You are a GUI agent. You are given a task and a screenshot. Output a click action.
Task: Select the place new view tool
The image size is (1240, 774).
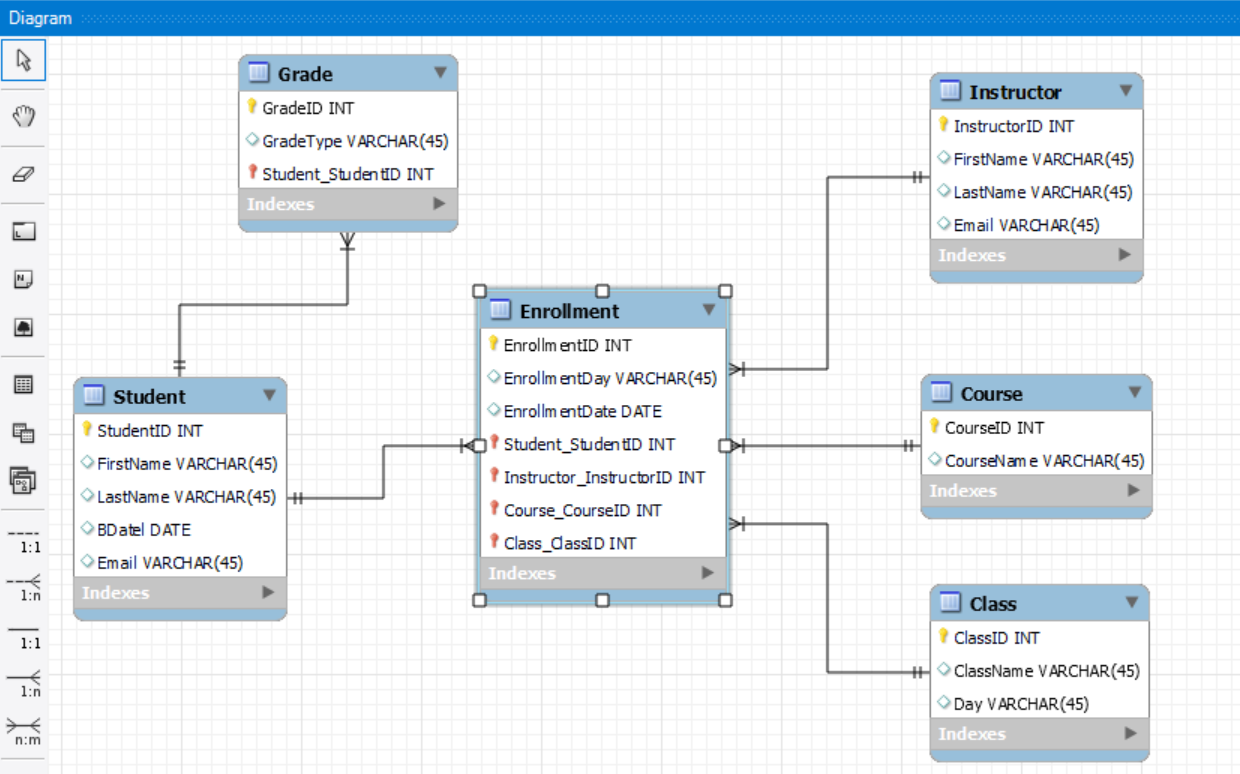(x=24, y=432)
